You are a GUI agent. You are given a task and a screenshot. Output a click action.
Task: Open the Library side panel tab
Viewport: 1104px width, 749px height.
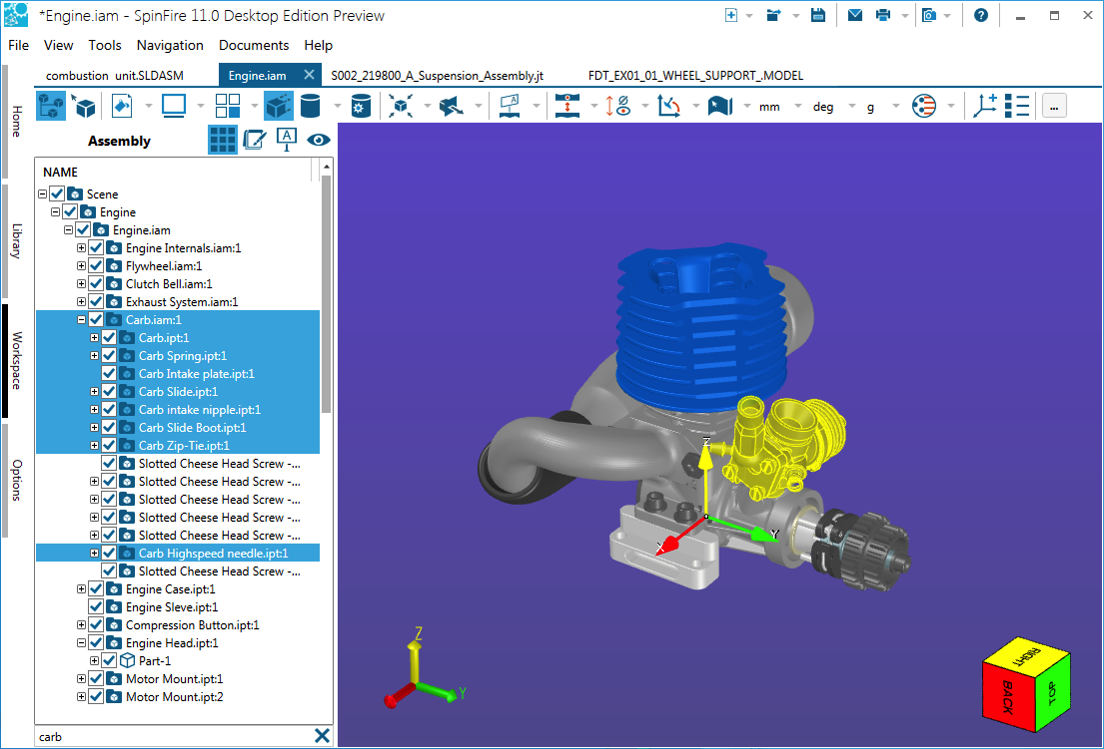16,241
